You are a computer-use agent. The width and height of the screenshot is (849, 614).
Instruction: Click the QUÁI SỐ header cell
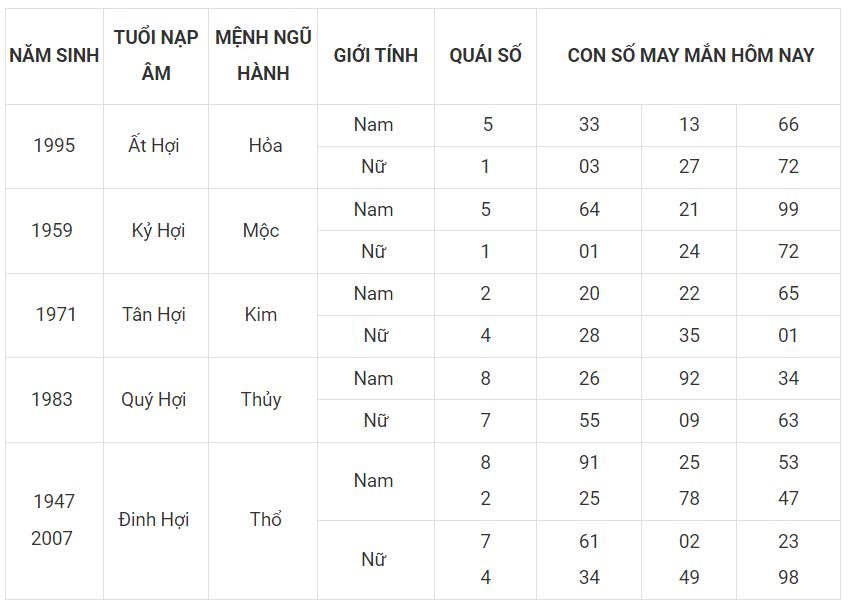click(485, 56)
